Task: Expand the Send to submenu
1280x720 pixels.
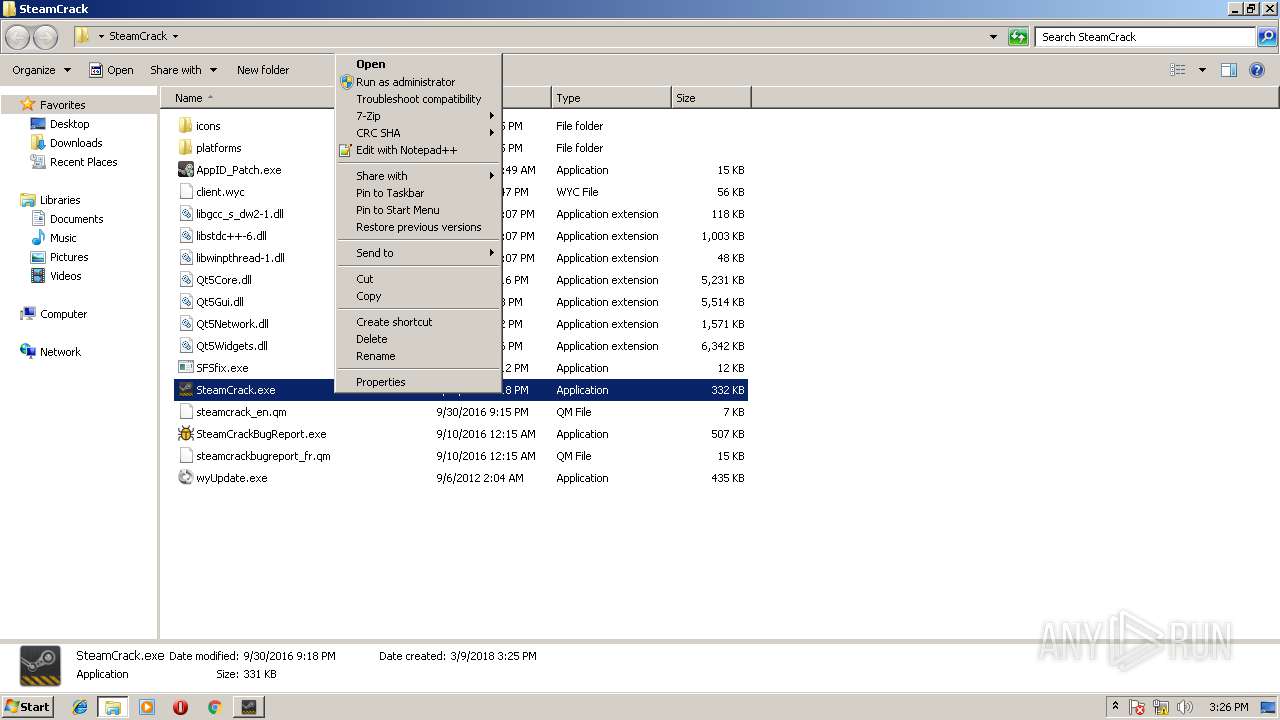Action: coord(418,253)
